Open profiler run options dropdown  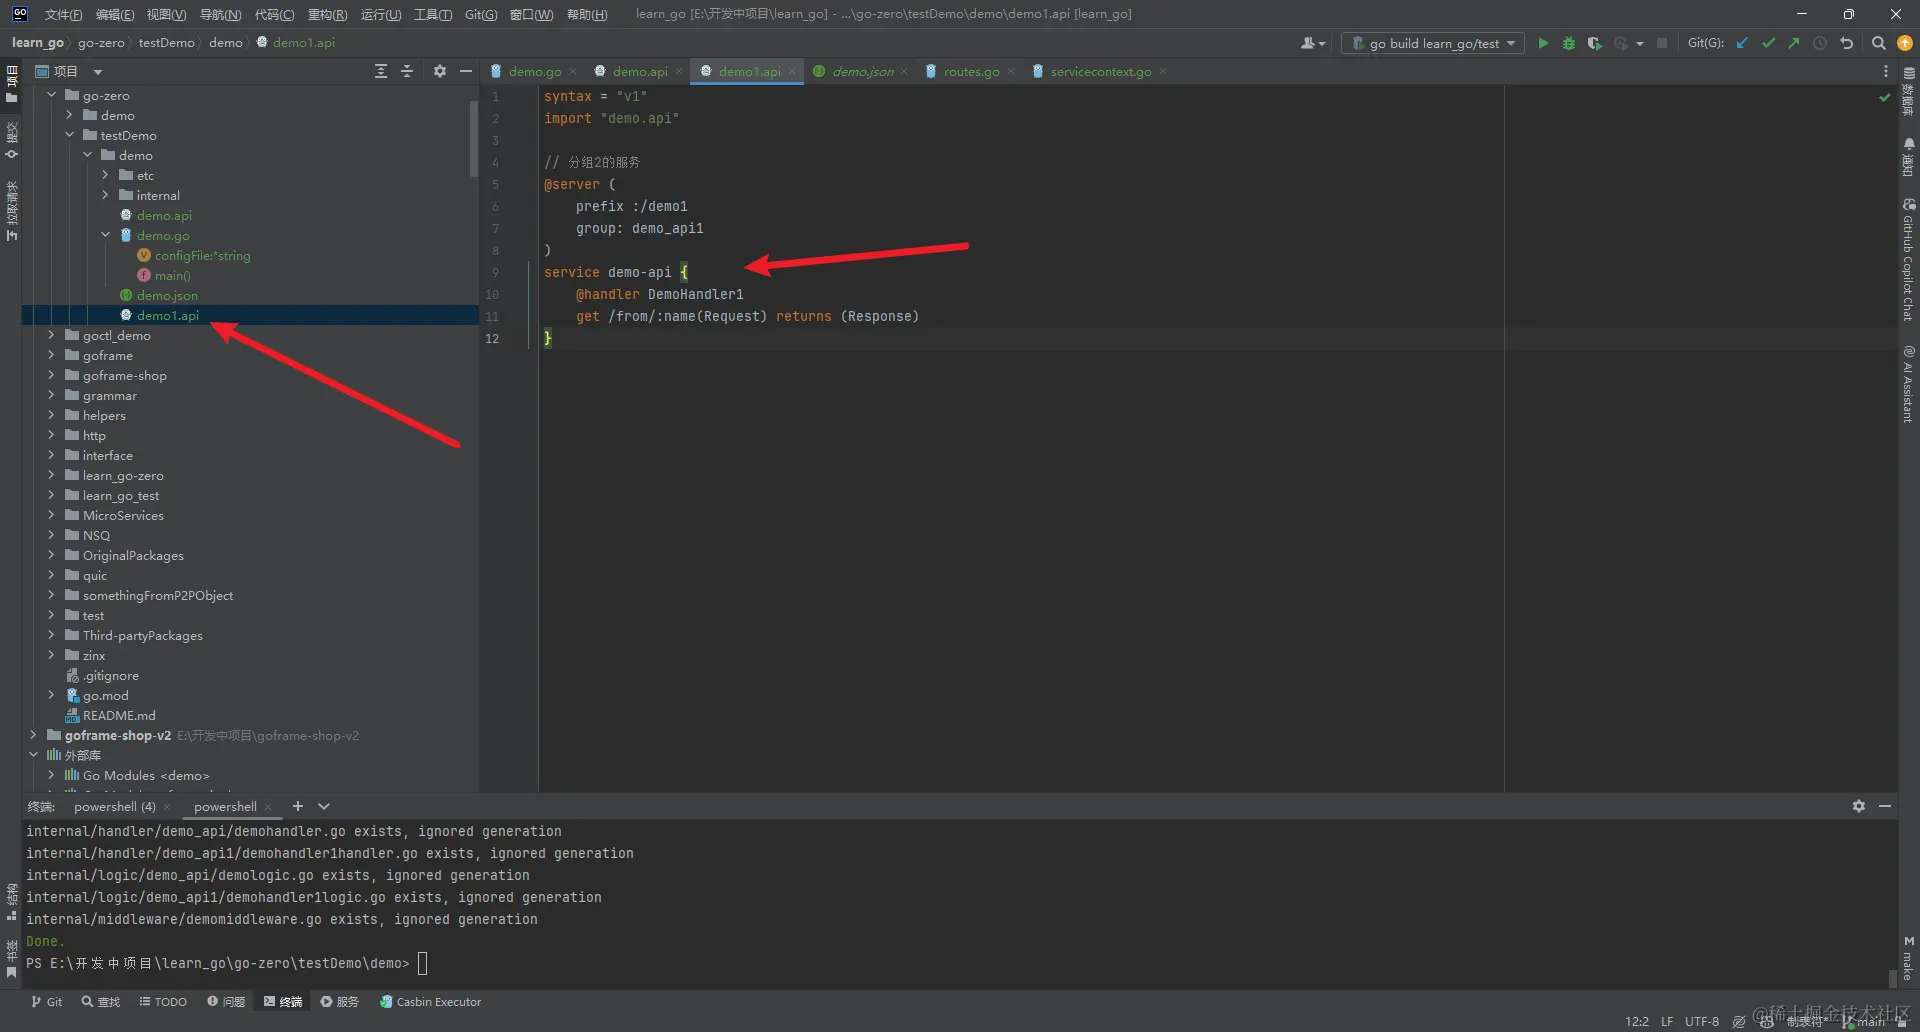click(x=1640, y=43)
